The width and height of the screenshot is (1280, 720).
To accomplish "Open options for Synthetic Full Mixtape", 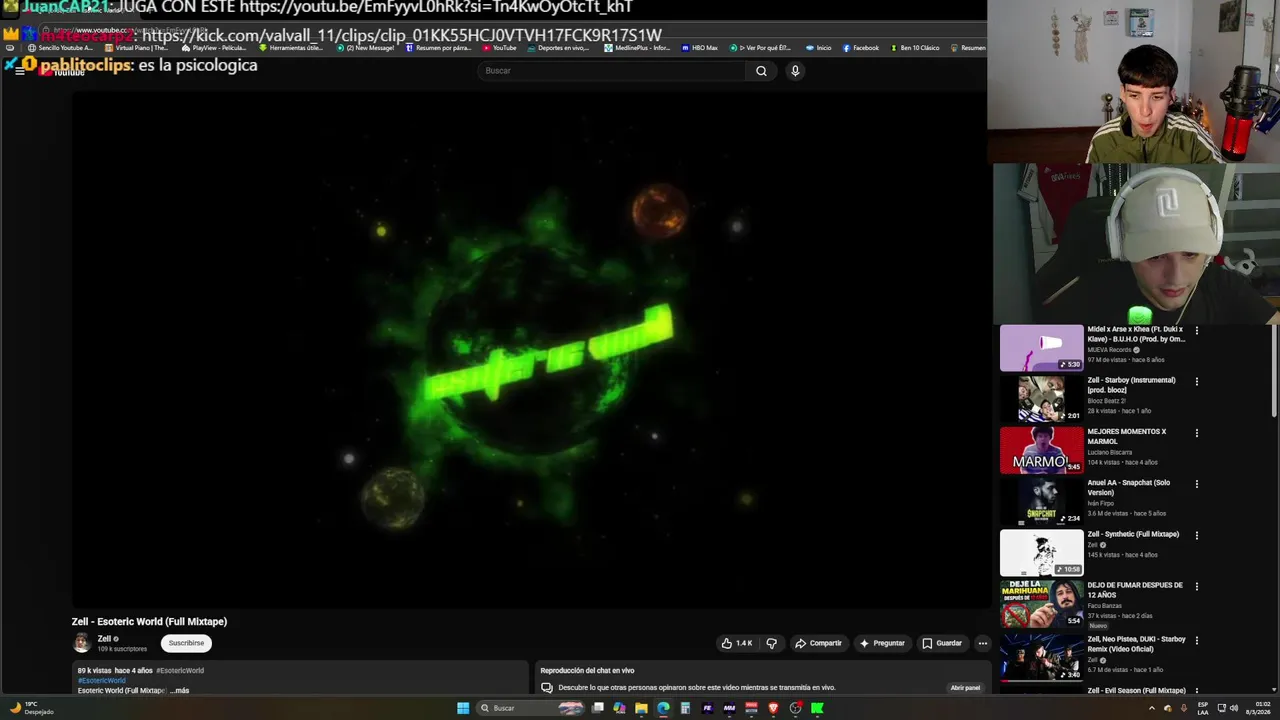I will click(1196, 535).
